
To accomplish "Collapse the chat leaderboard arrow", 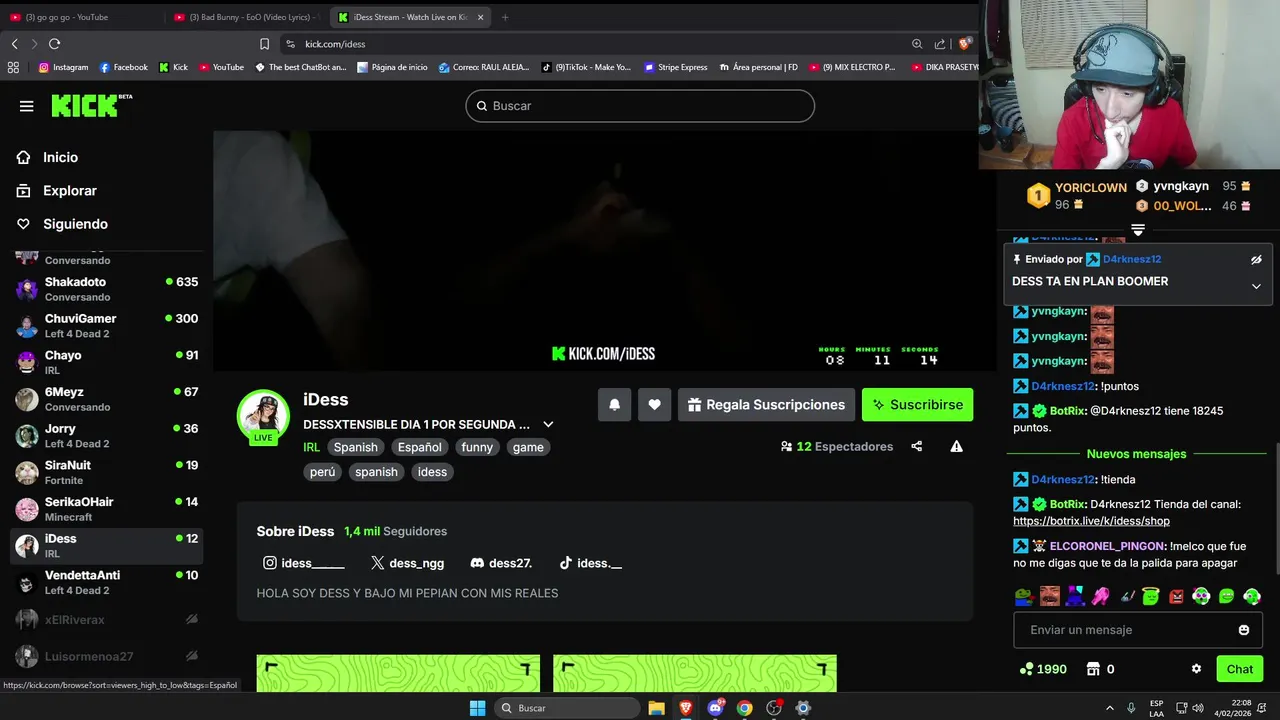I will [x=1138, y=230].
